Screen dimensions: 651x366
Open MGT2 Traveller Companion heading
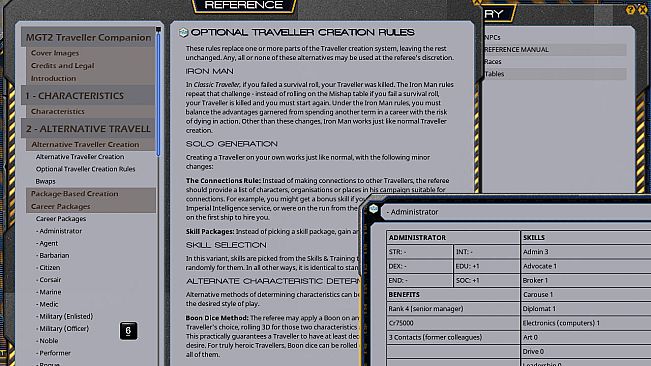point(88,37)
